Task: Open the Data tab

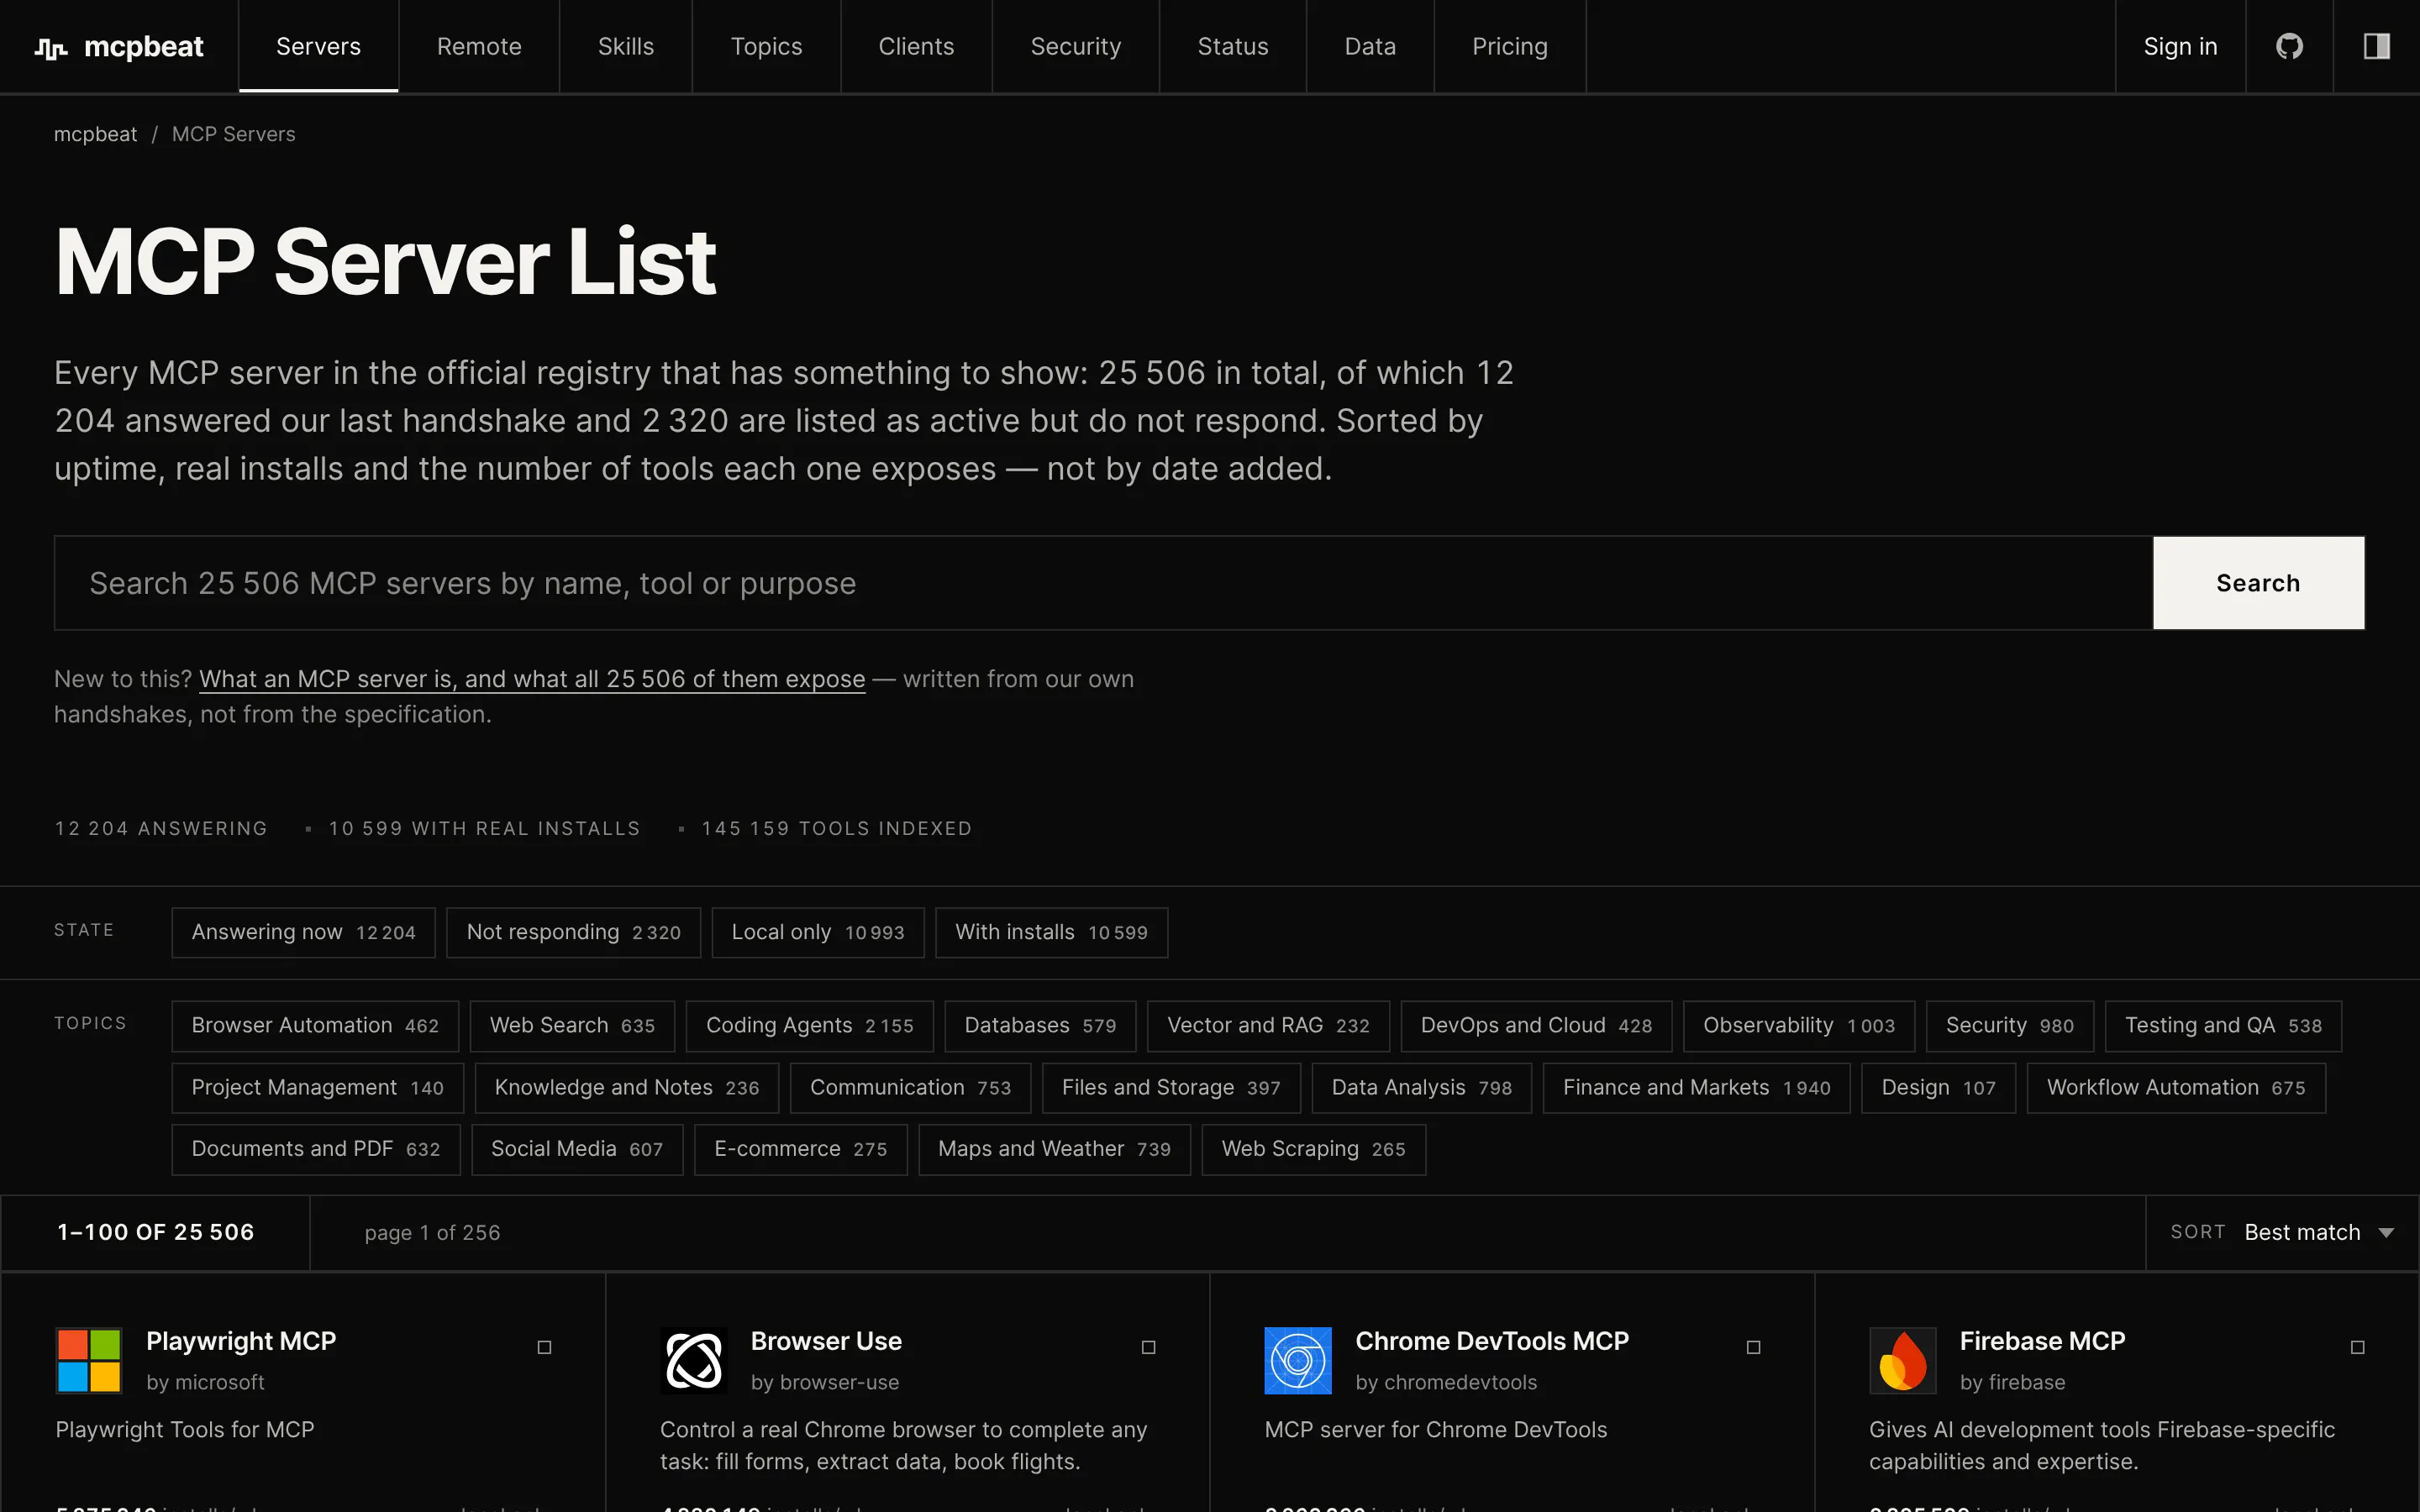Action: [1370, 47]
